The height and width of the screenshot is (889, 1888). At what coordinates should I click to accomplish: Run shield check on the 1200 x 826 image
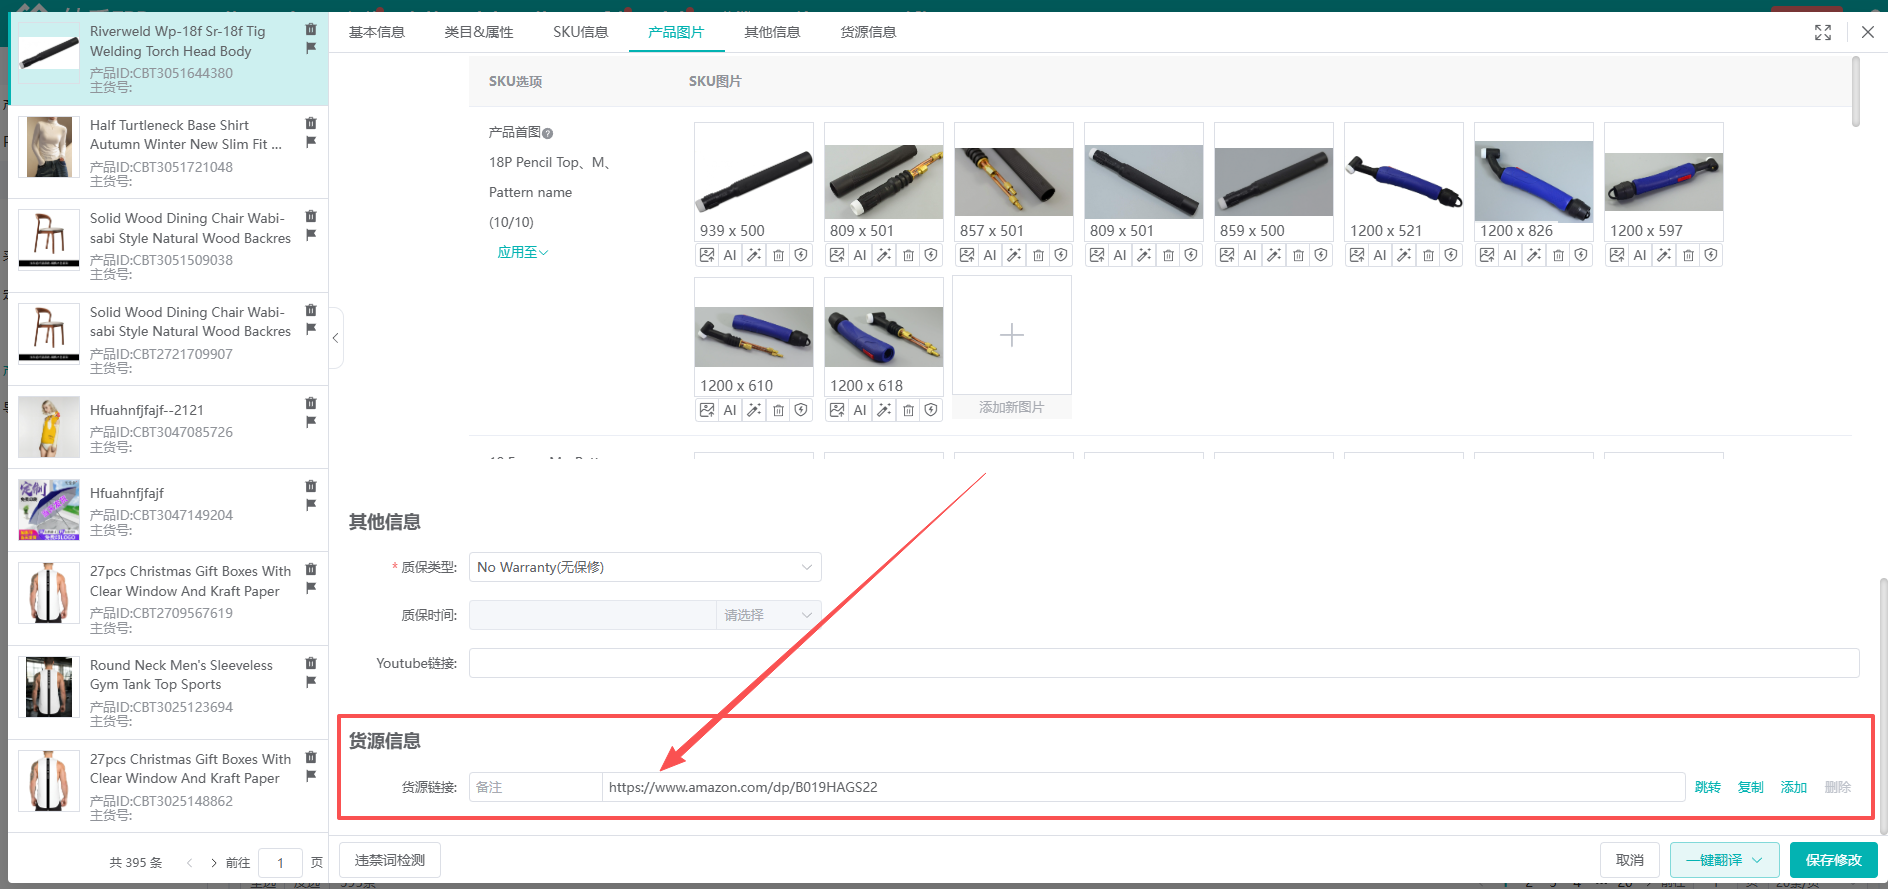click(x=1581, y=255)
